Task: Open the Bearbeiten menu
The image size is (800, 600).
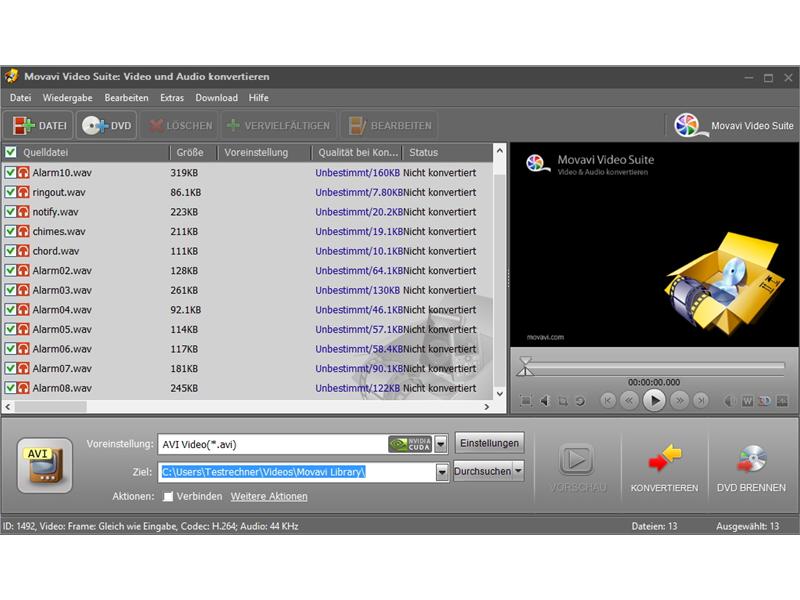Action: [126, 97]
